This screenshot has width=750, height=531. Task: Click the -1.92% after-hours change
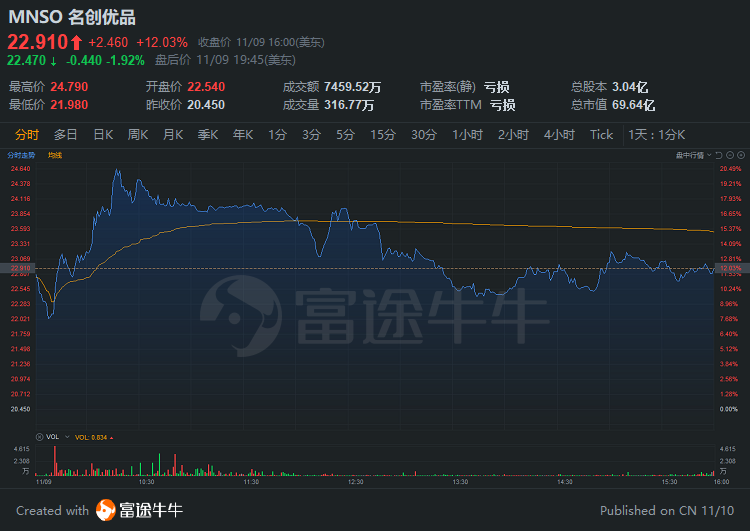125,60
